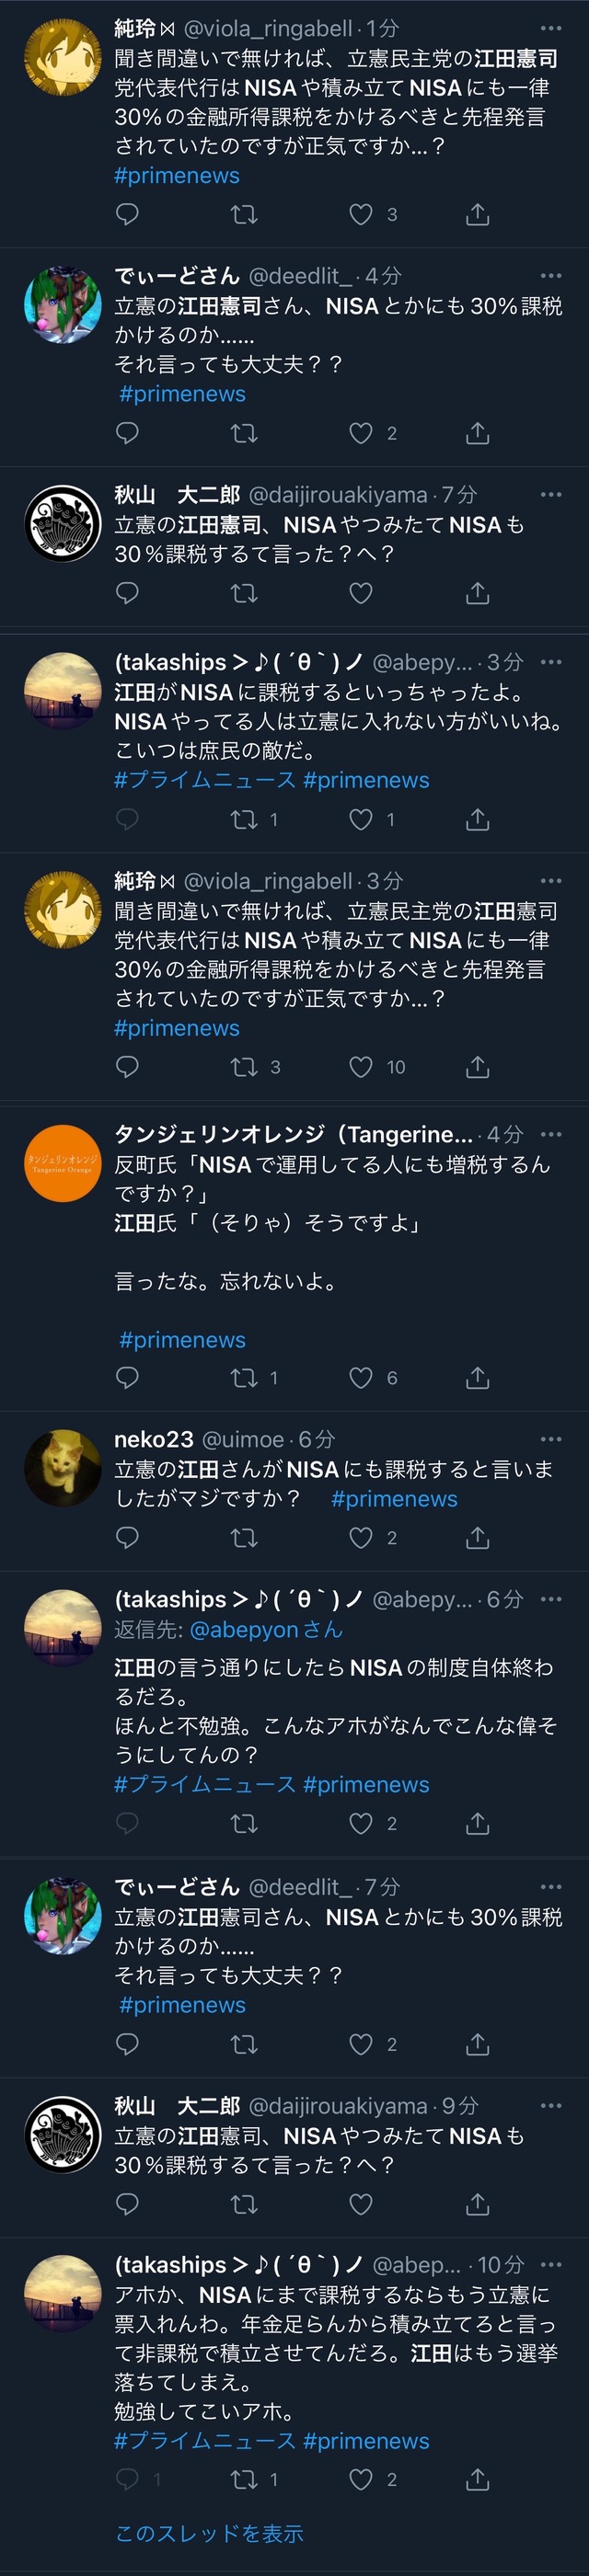Reply to neko23's tweet
Viewport: 589px width, 2576px height.
pyautogui.click(x=127, y=1537)
